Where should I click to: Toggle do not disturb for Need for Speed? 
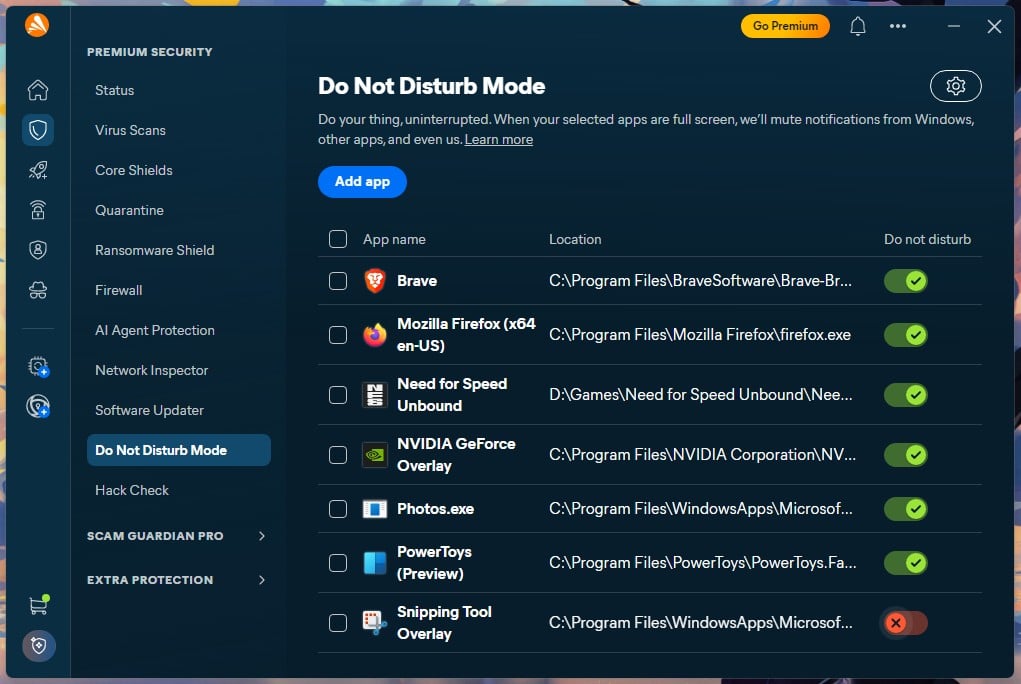point(906,395)
